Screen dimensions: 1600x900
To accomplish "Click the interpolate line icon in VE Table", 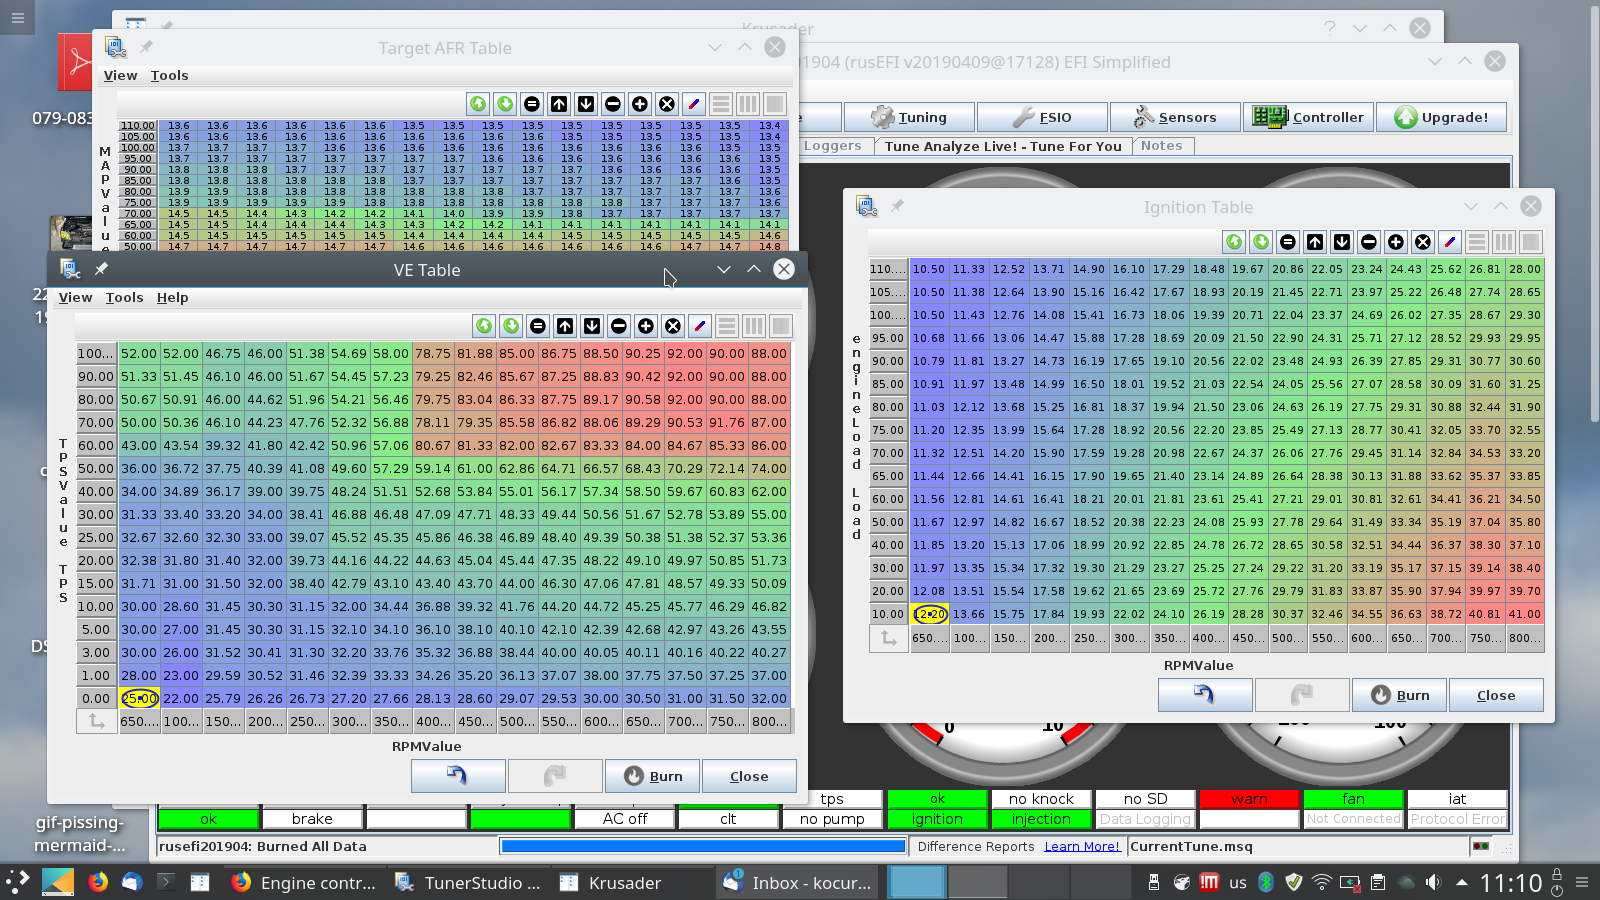I will click(700, 326).
